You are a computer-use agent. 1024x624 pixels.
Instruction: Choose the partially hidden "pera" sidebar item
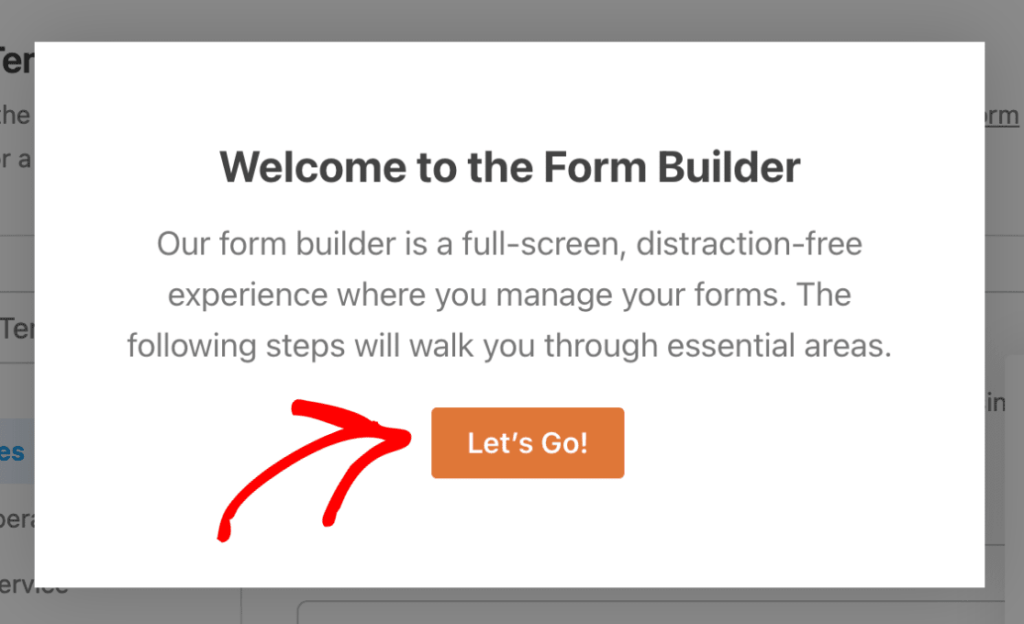pos(16,522)
